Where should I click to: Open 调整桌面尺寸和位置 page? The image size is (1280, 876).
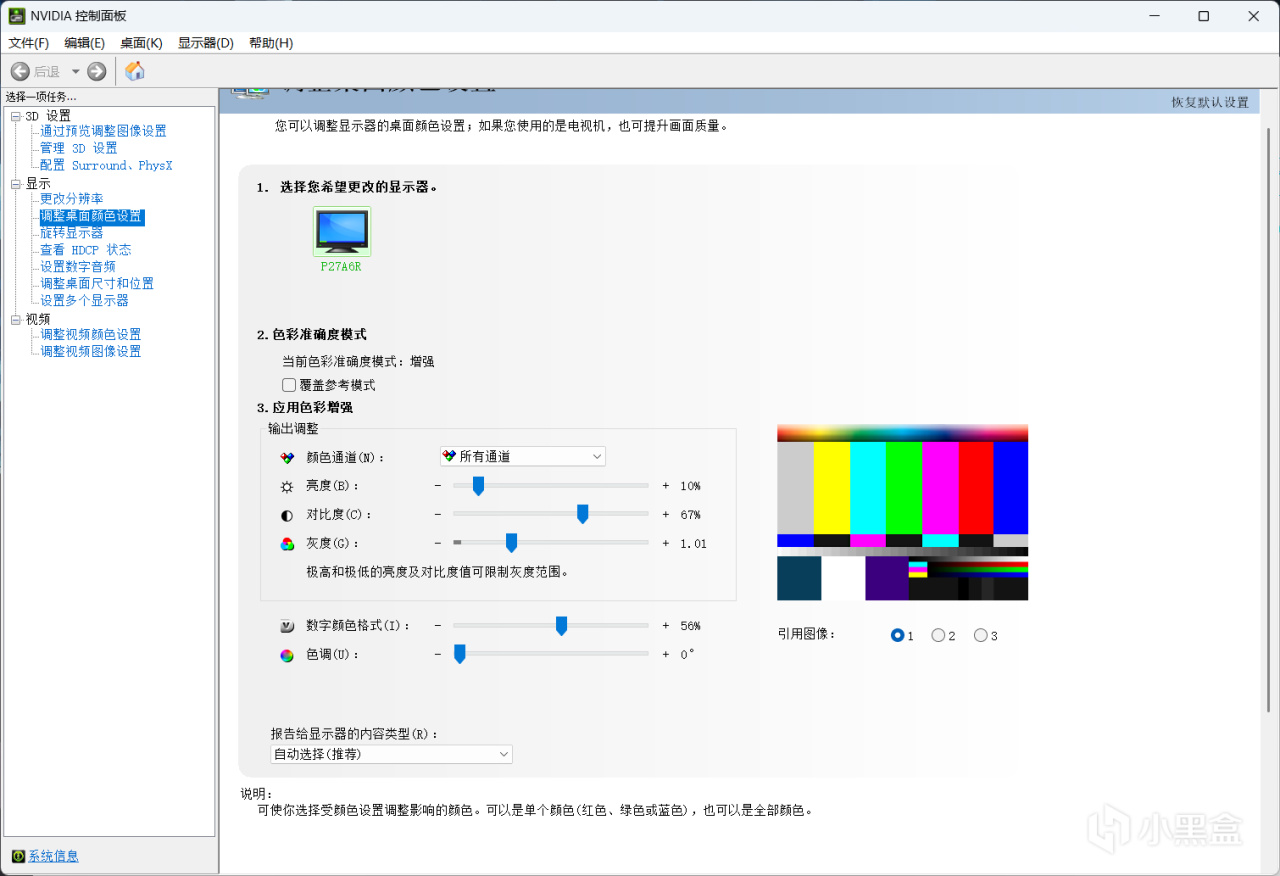coord(97,284)
